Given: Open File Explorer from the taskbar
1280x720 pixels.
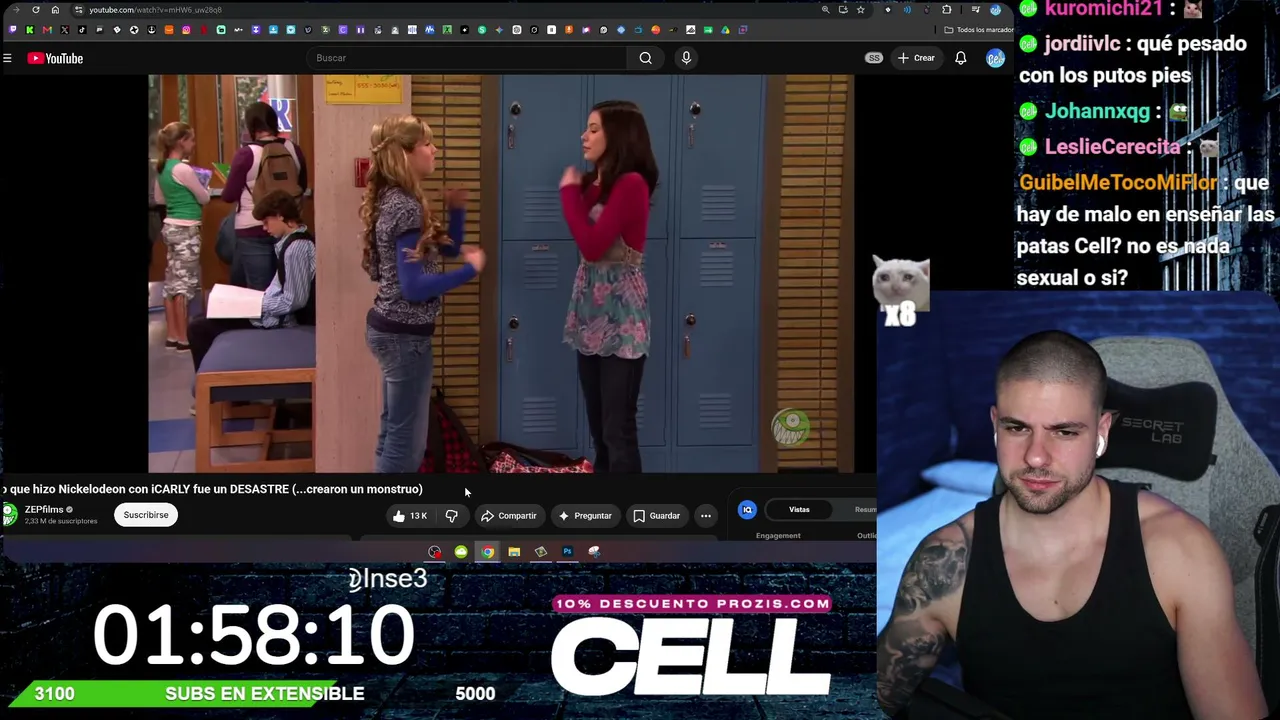Looking at the screenshot, I should coord(514,552).
